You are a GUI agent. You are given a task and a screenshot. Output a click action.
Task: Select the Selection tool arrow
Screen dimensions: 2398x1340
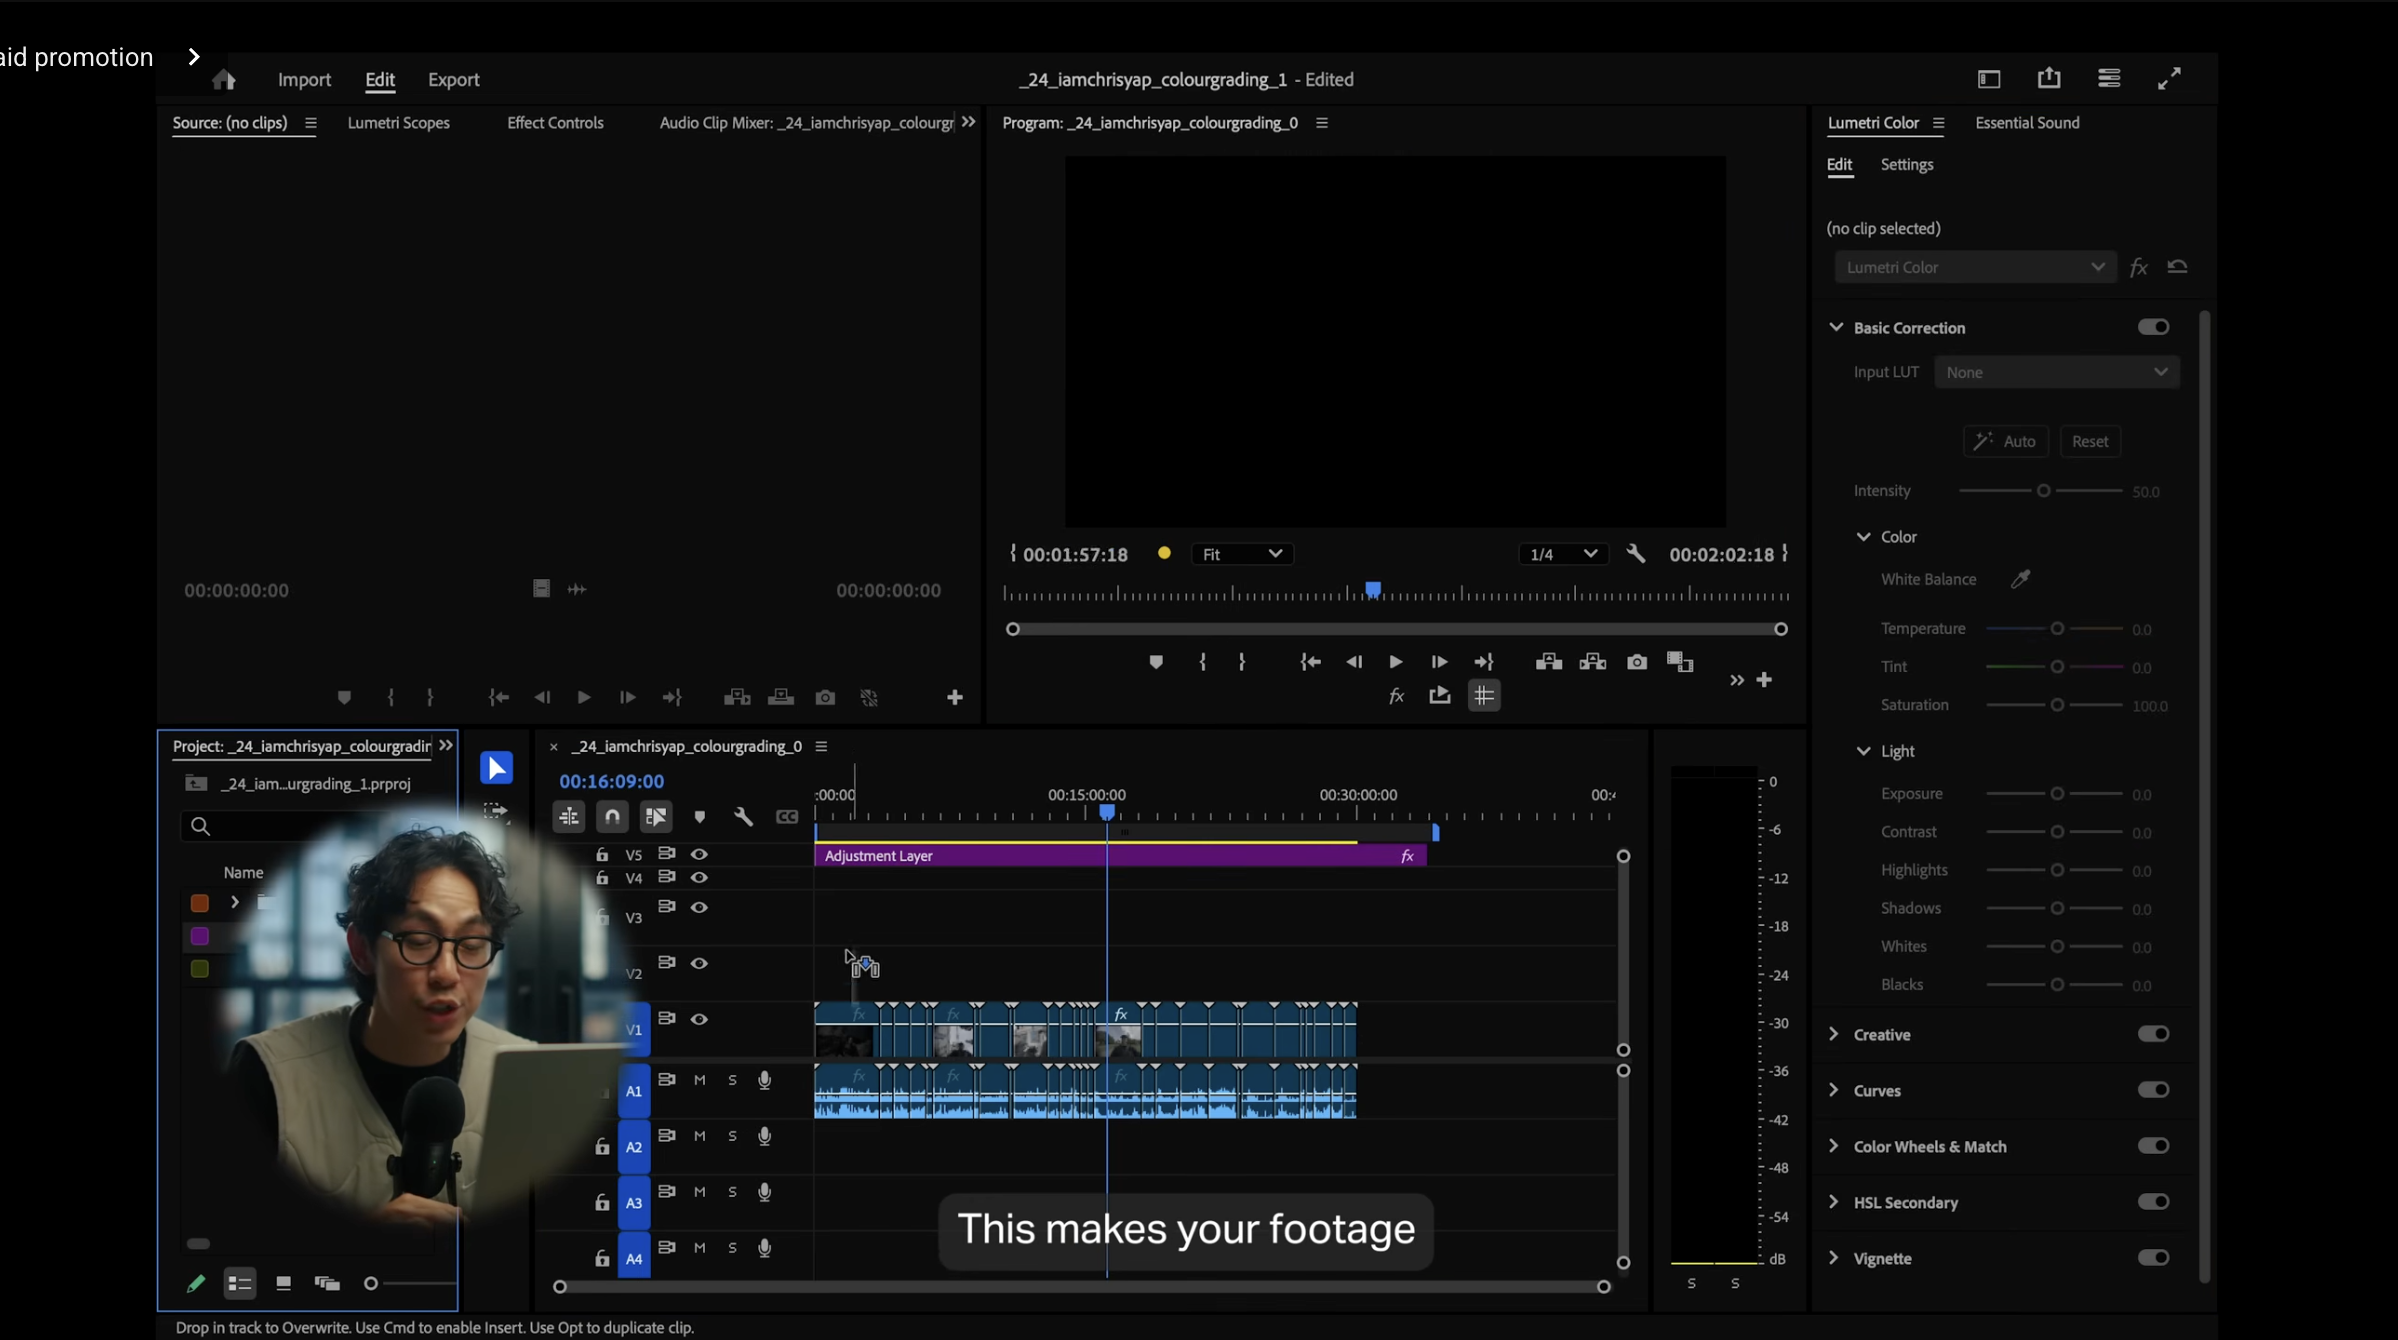click(496, 767)
